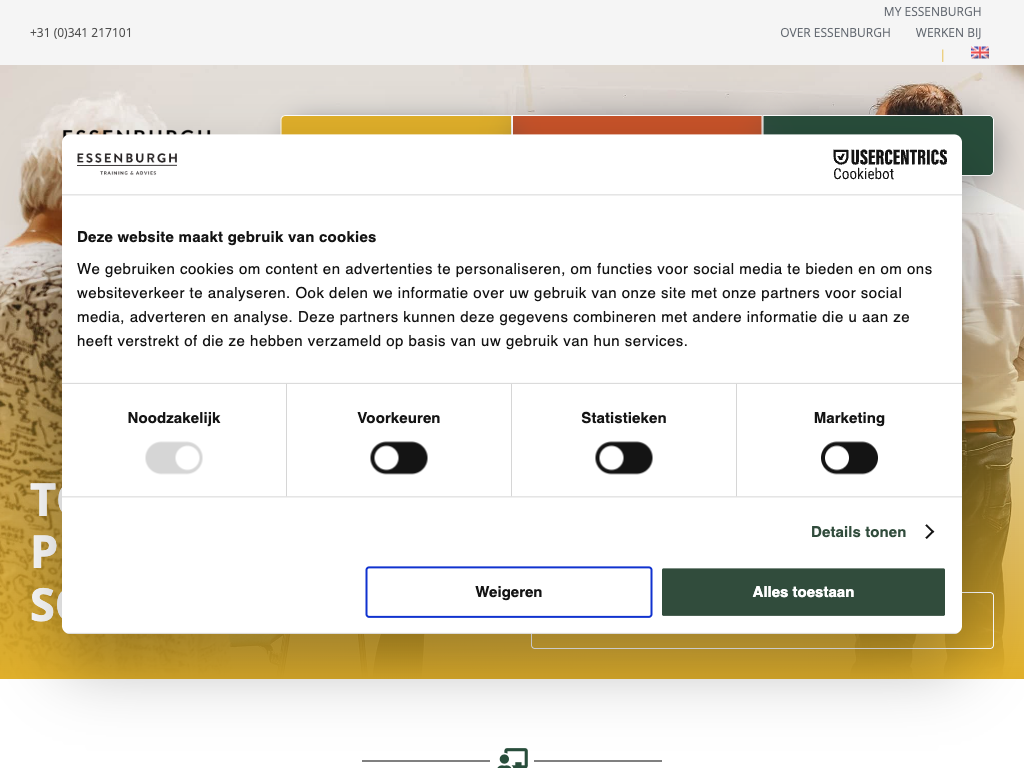Image resolution: width=1024 pixels, height=768 pixels.
Task: Open the WERKEN BIJ link
Action: point(948,33)
